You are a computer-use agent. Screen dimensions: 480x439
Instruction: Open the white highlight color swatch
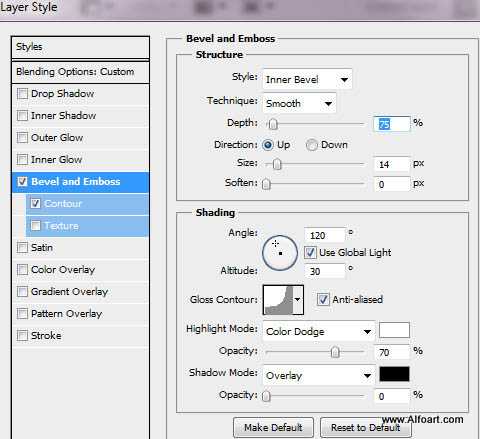pyautogui.click(x=394, y=330)
